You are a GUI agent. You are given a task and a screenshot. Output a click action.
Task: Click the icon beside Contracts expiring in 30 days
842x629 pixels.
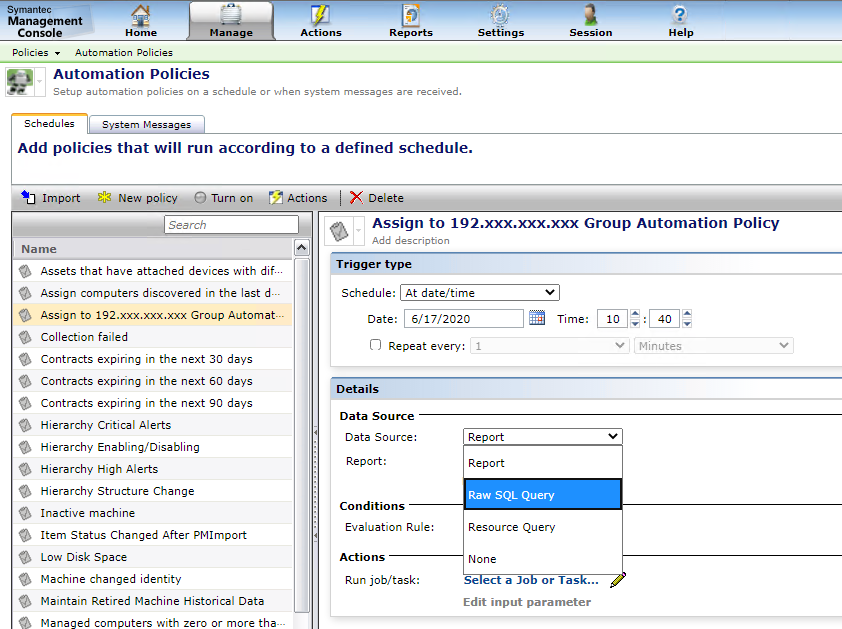(x=25, y=359)
